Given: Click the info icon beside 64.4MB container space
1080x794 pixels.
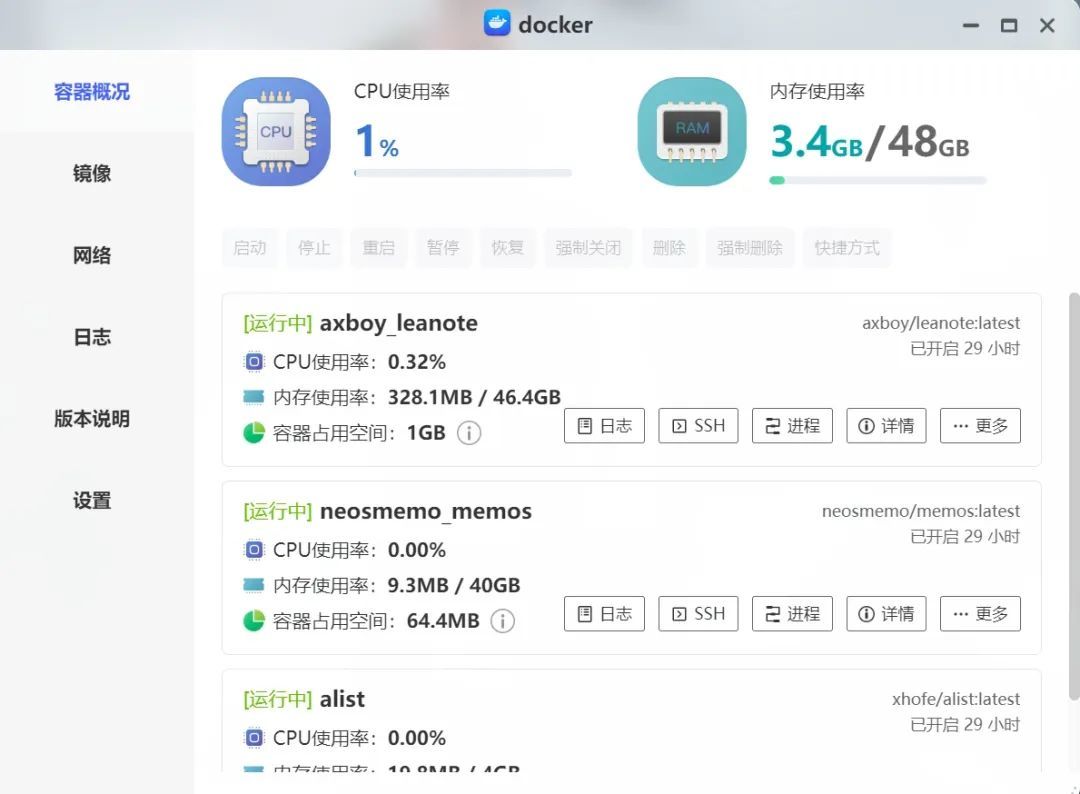Looking at the screenshot, I should click(502, 621).
